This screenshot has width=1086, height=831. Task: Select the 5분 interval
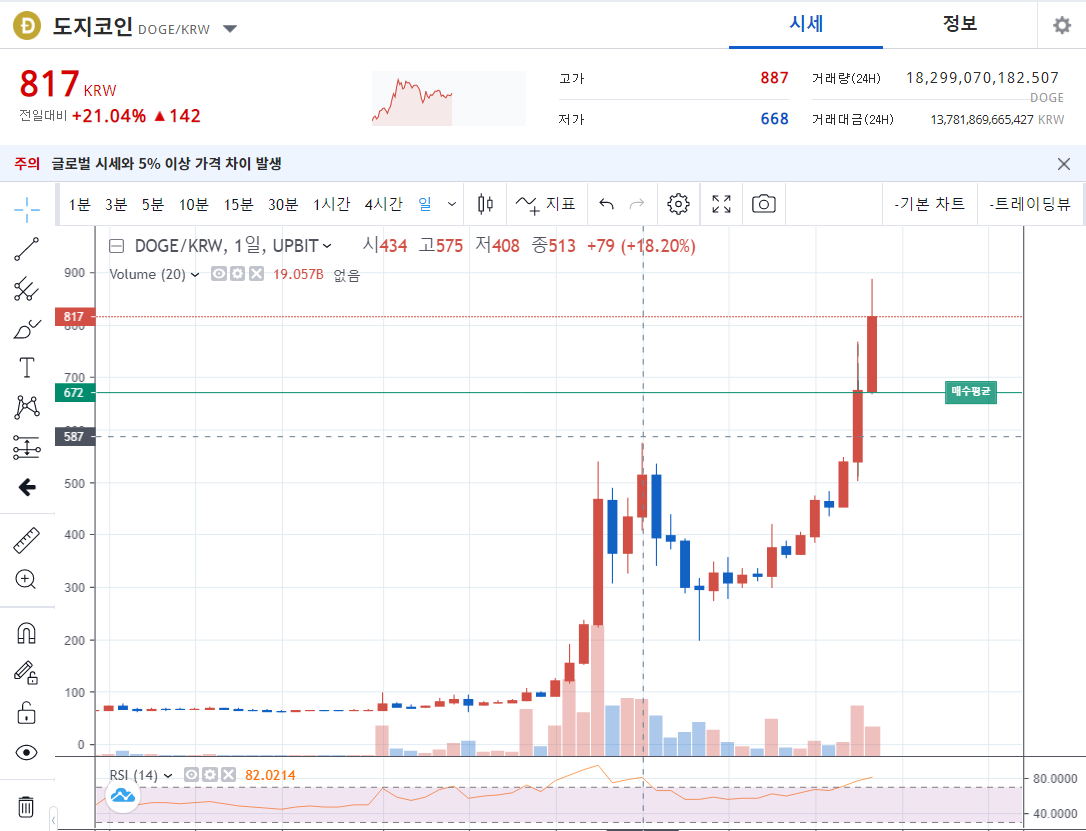153,205
